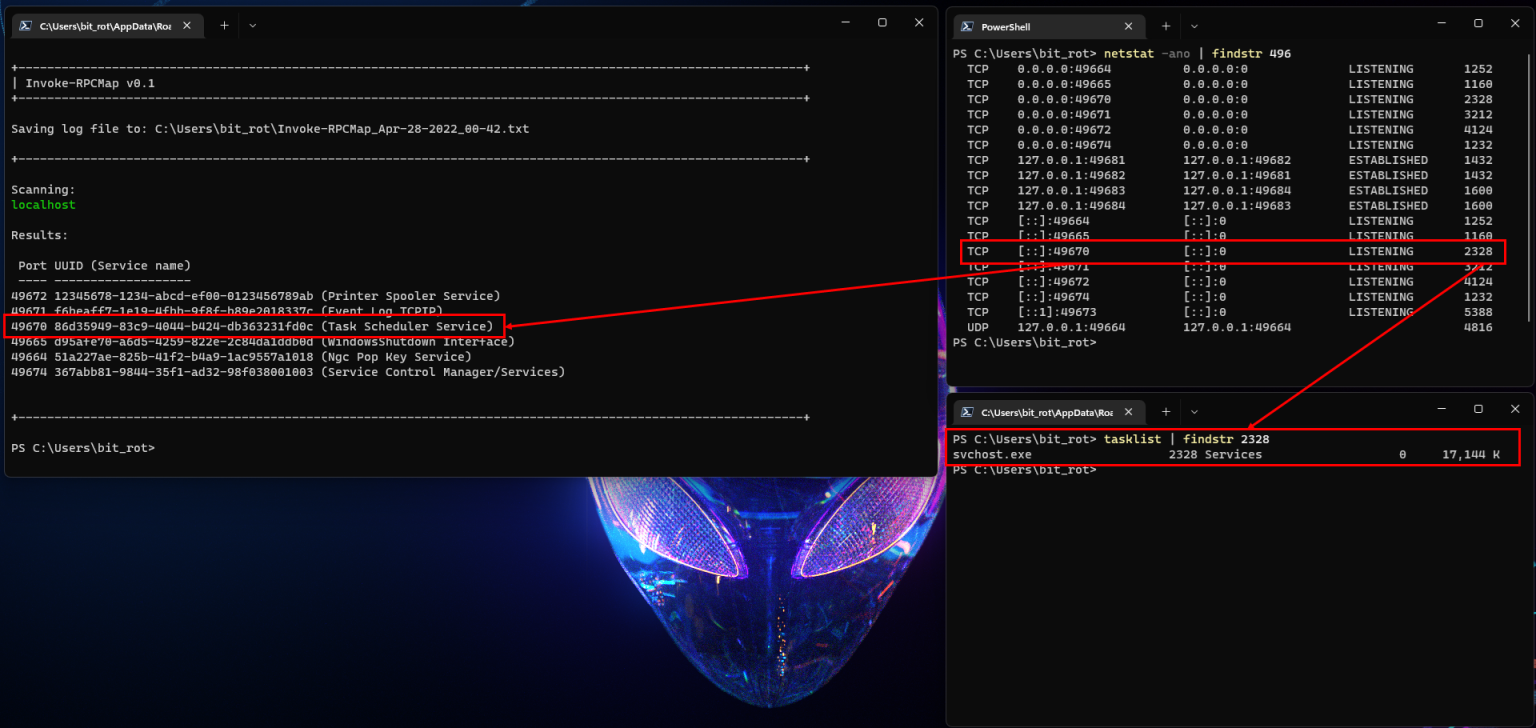
Task: Click the localhost text under Scanning
Action: tap(43, 204)
